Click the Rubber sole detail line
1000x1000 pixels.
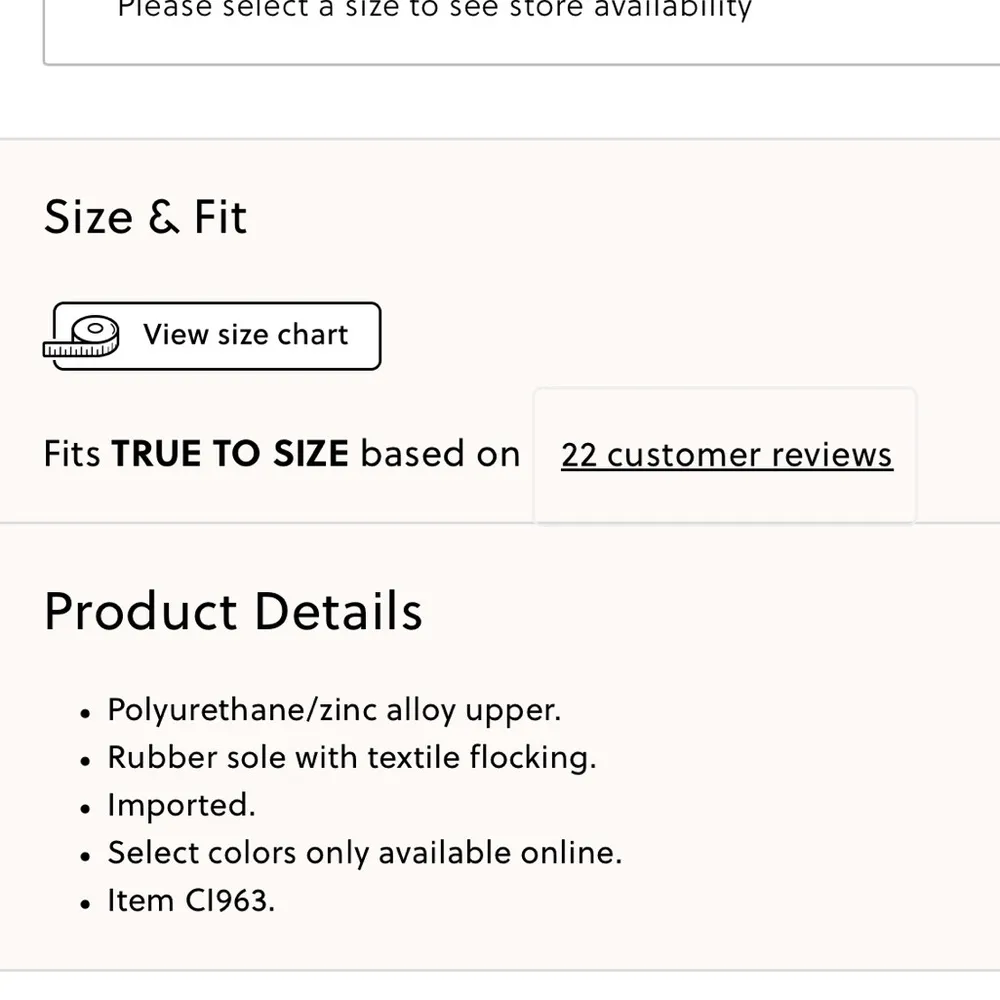352,758
